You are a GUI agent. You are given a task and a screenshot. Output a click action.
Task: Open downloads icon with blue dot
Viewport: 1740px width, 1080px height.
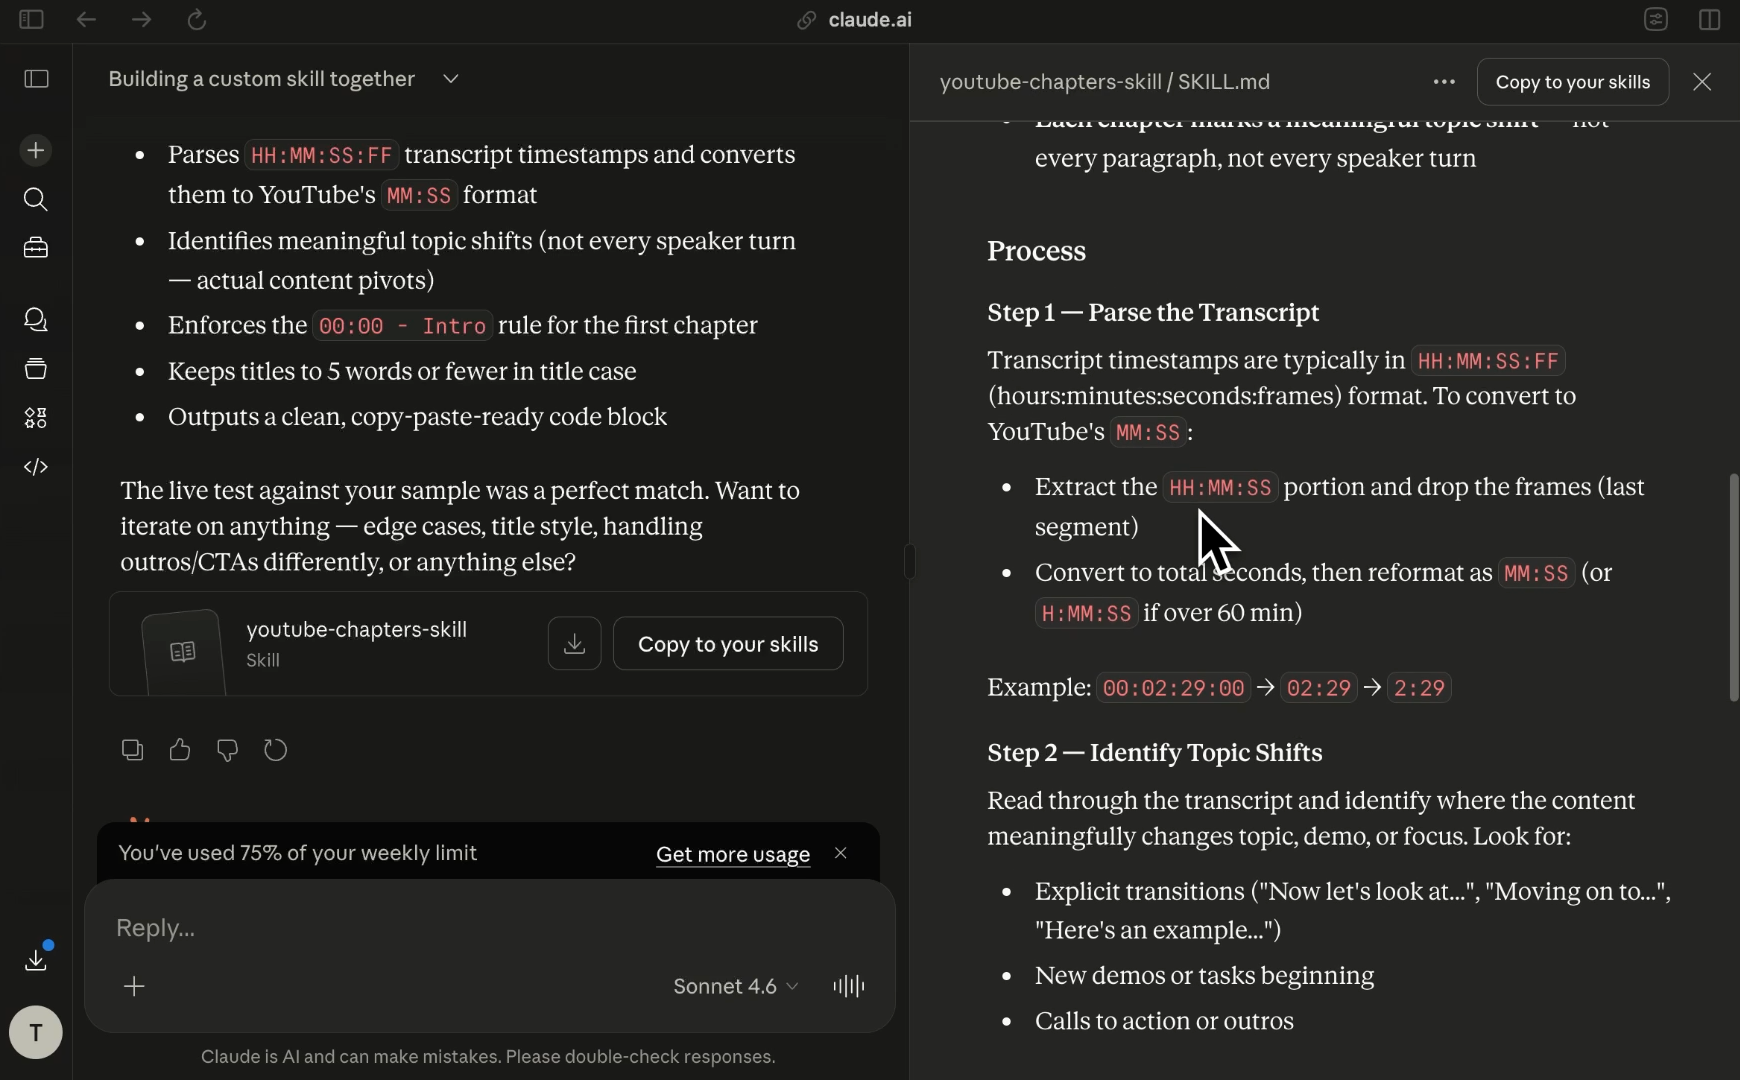[36, 959]
